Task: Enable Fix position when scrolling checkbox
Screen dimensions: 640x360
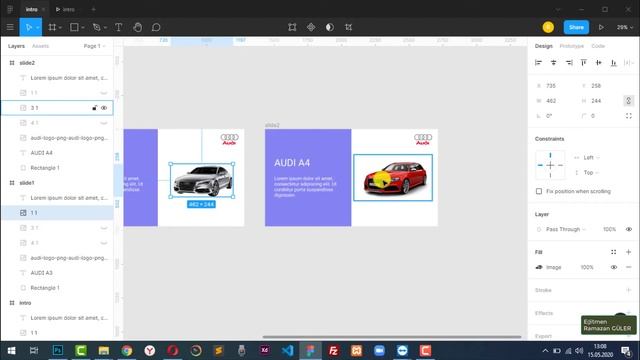Action: 539,191
